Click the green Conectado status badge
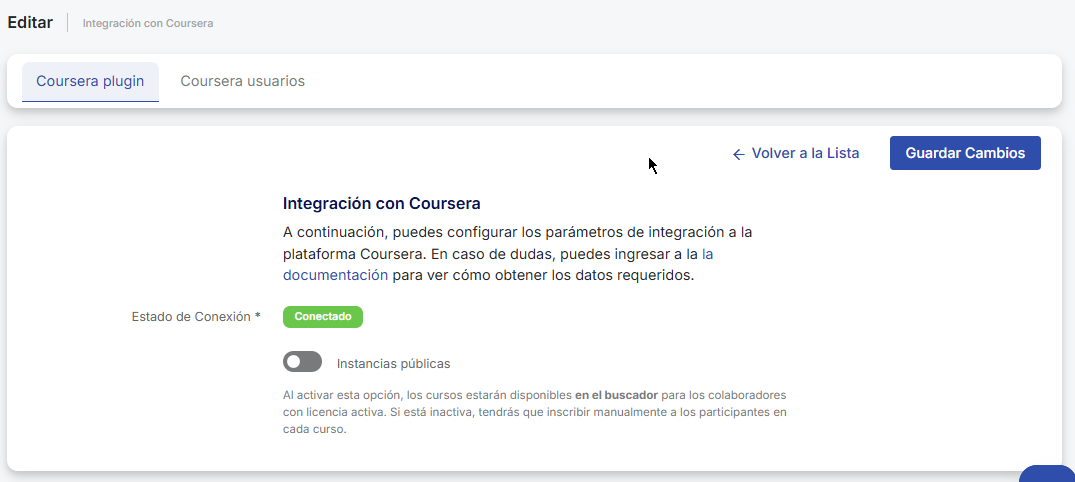 [323, 317]
